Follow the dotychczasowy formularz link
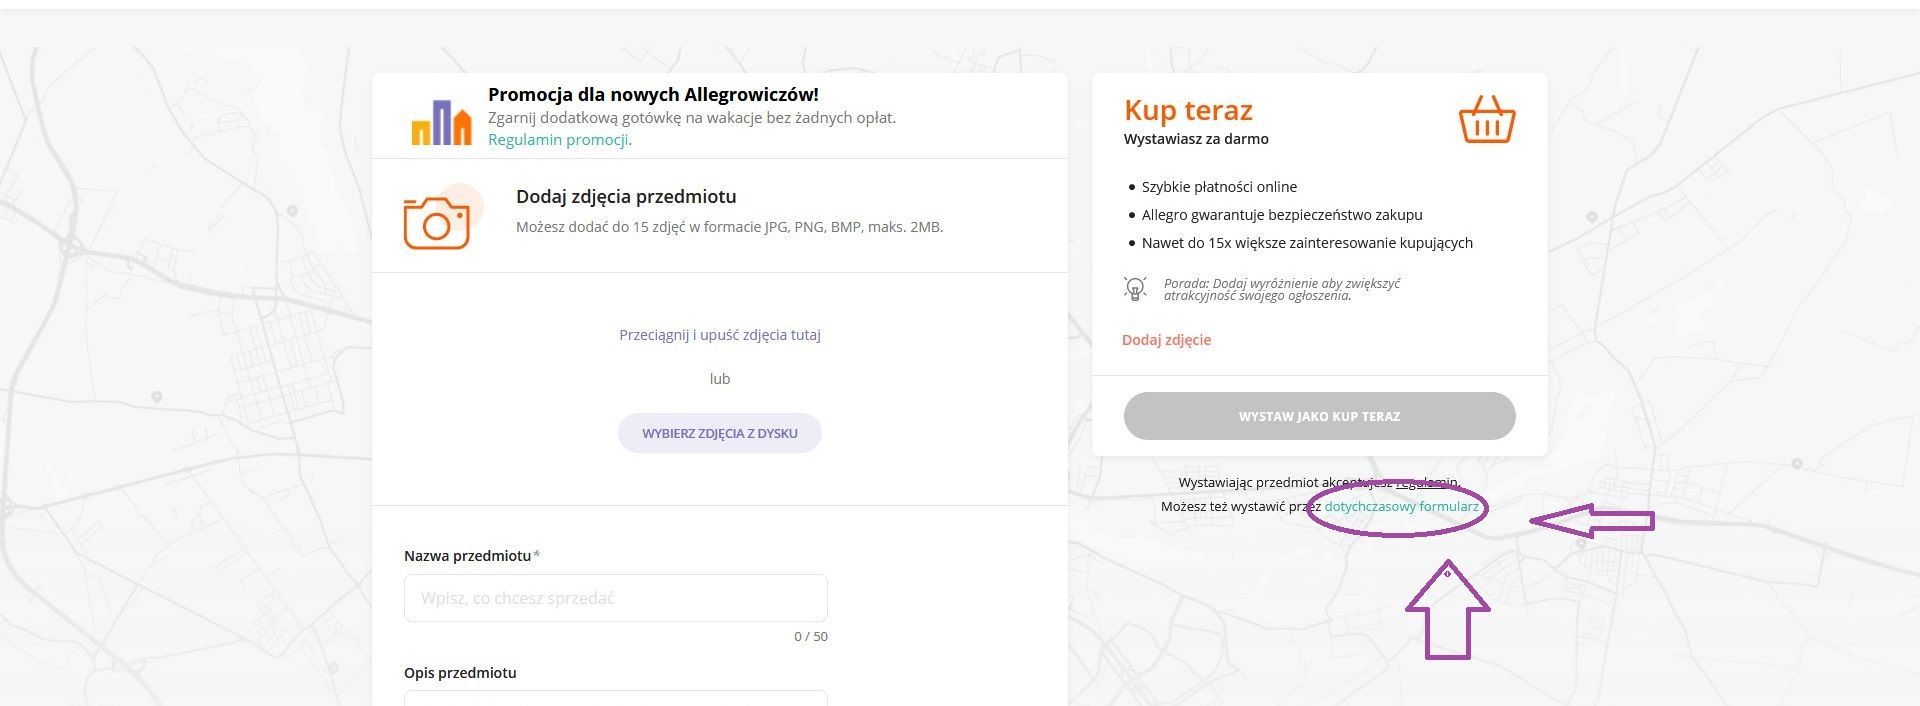Image resolution: width=1920 pixels, height=706 pixels. [x=1401, y=507]
